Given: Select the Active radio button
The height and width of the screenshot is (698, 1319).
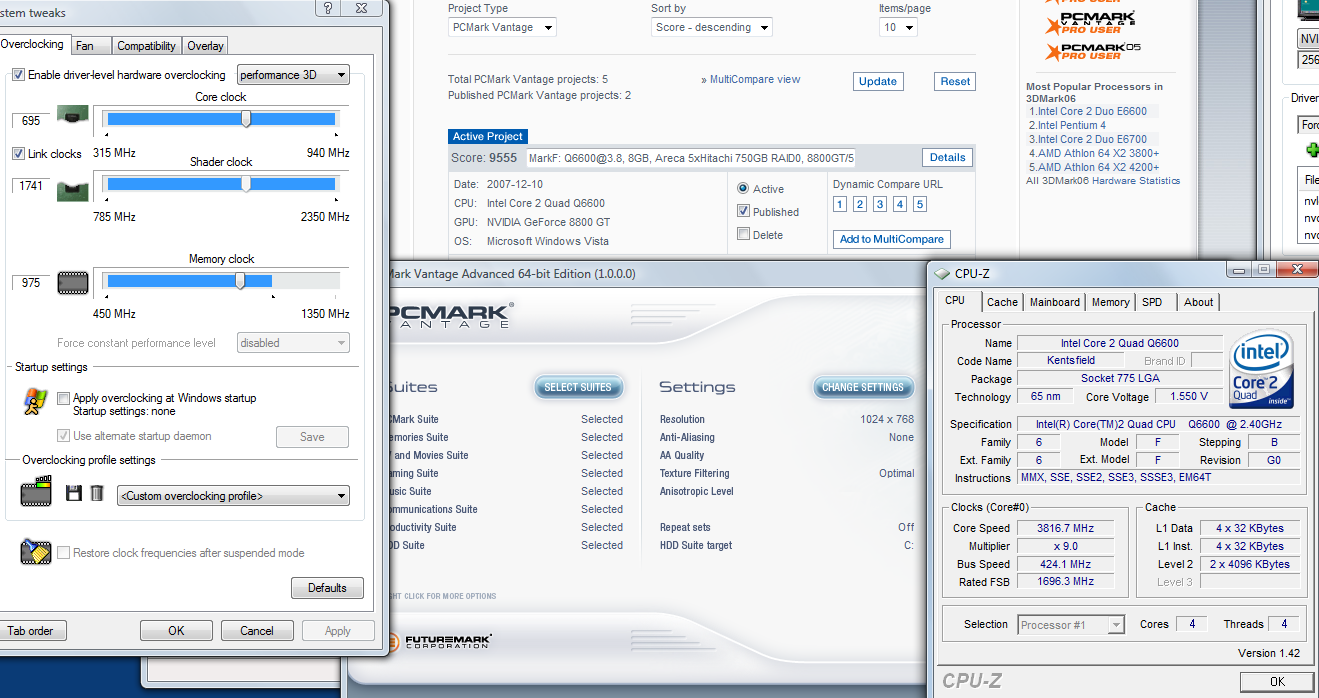Looking at the screenshot, I should [x=743, y=188].
